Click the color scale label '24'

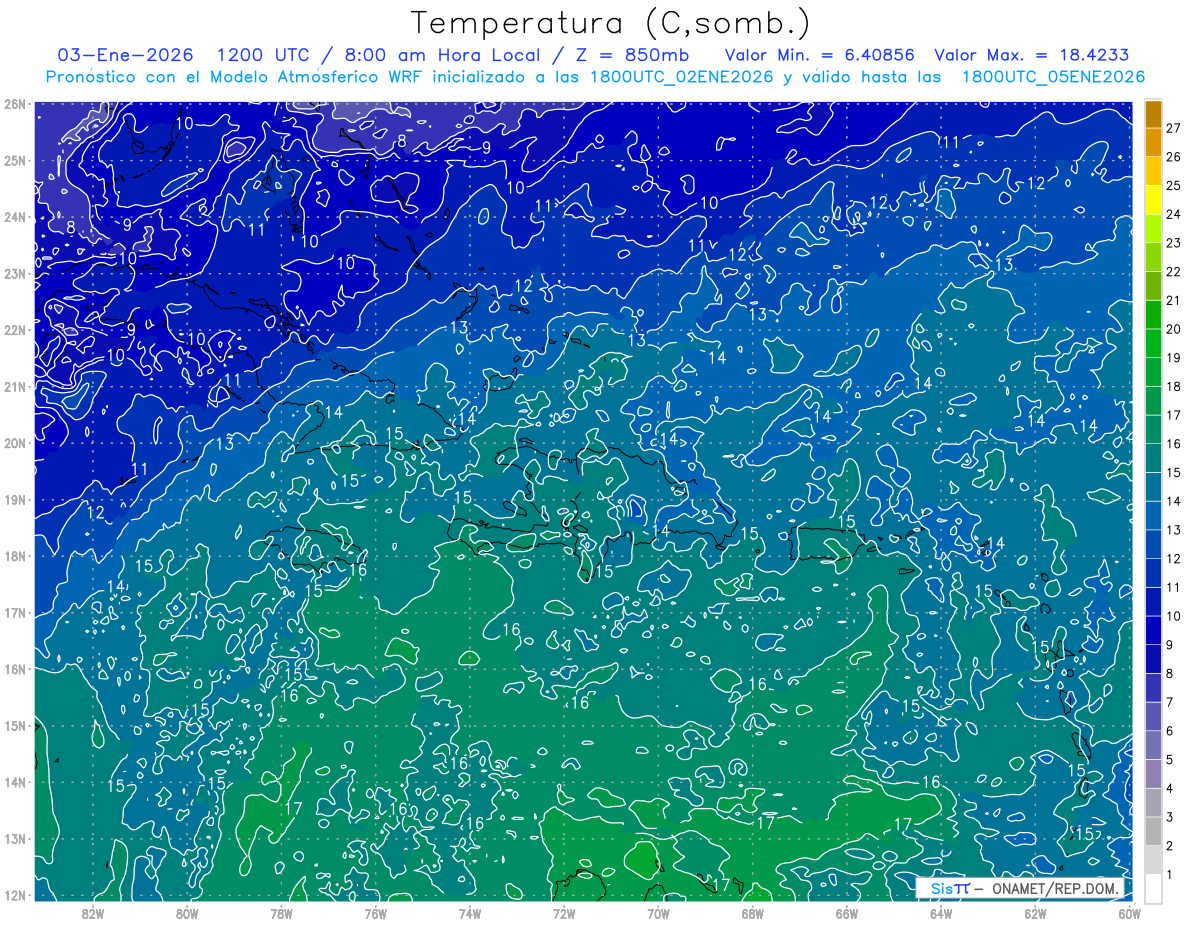[x=1174, y=214]
